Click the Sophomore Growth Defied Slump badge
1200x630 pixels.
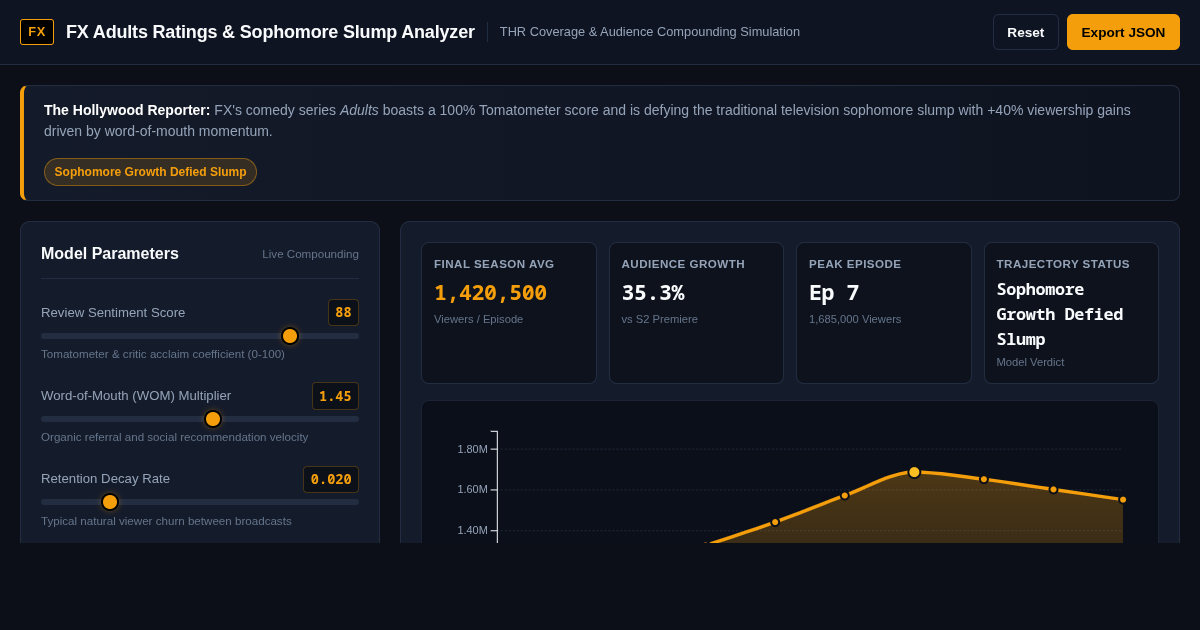point(150,172)
